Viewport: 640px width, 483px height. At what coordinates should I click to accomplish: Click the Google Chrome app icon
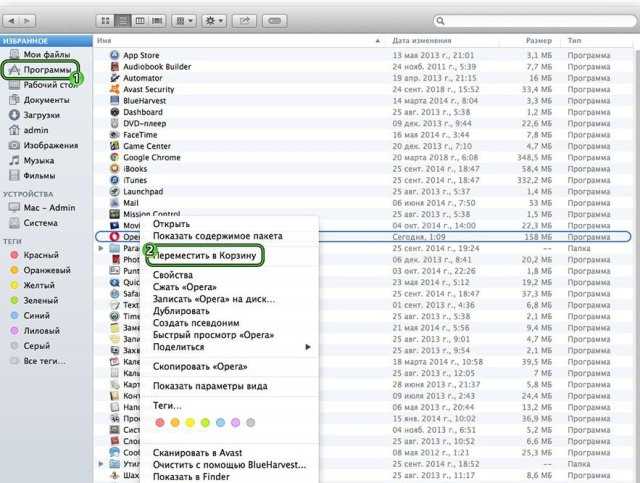pos(114,157)
